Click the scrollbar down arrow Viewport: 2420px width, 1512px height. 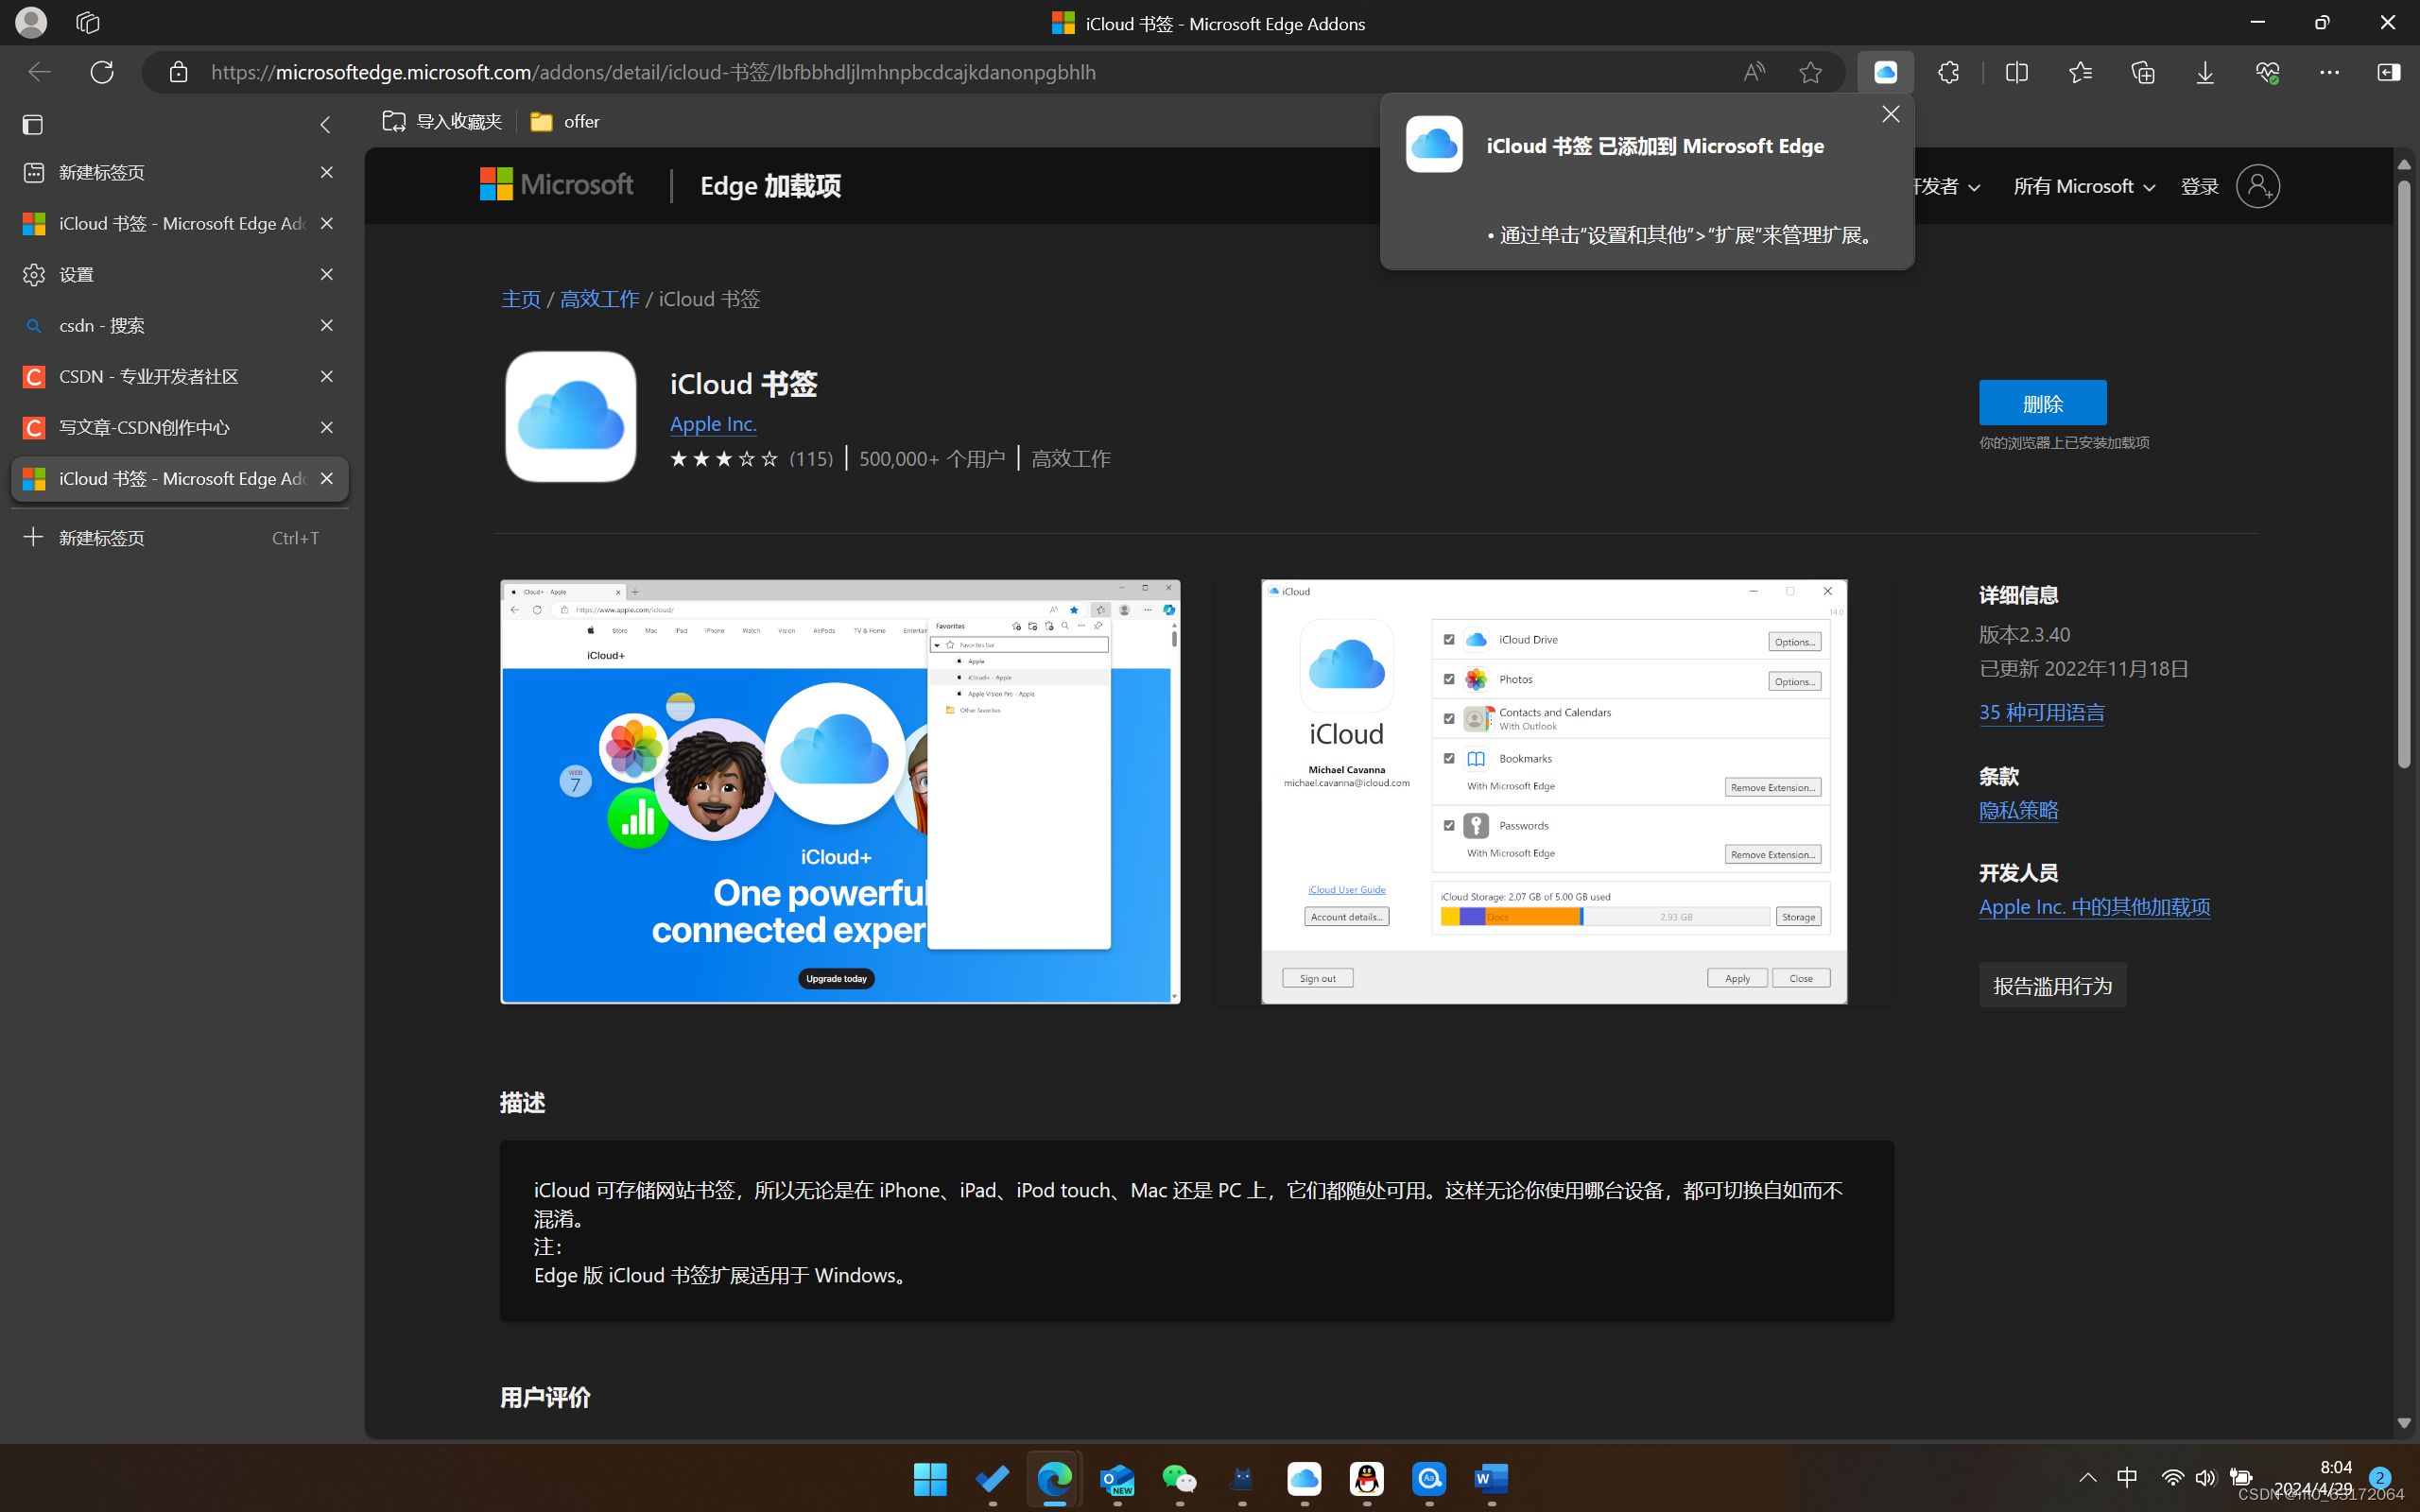click(2404, 1422)
